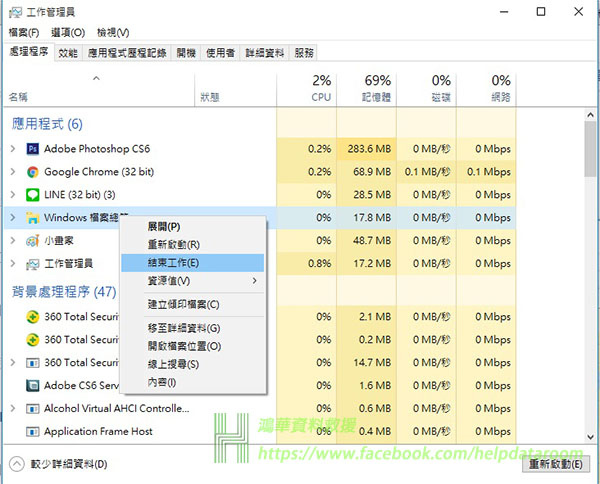Image resolution: width=600 pixels, height=484 pixels.
Task: Switch to the 應用程式歷程記錄 tab
Action: [x=127, y=53]
